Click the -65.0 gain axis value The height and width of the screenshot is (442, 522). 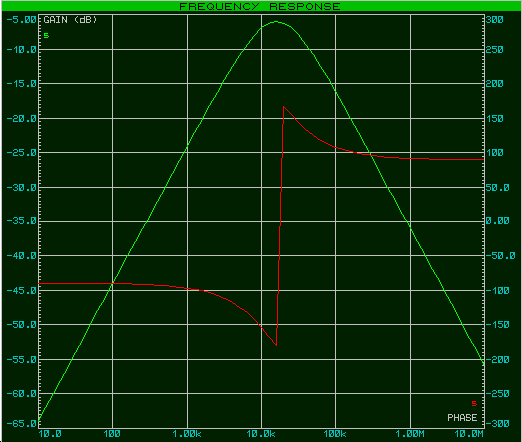pyautogui.click(x=22, y=424)
